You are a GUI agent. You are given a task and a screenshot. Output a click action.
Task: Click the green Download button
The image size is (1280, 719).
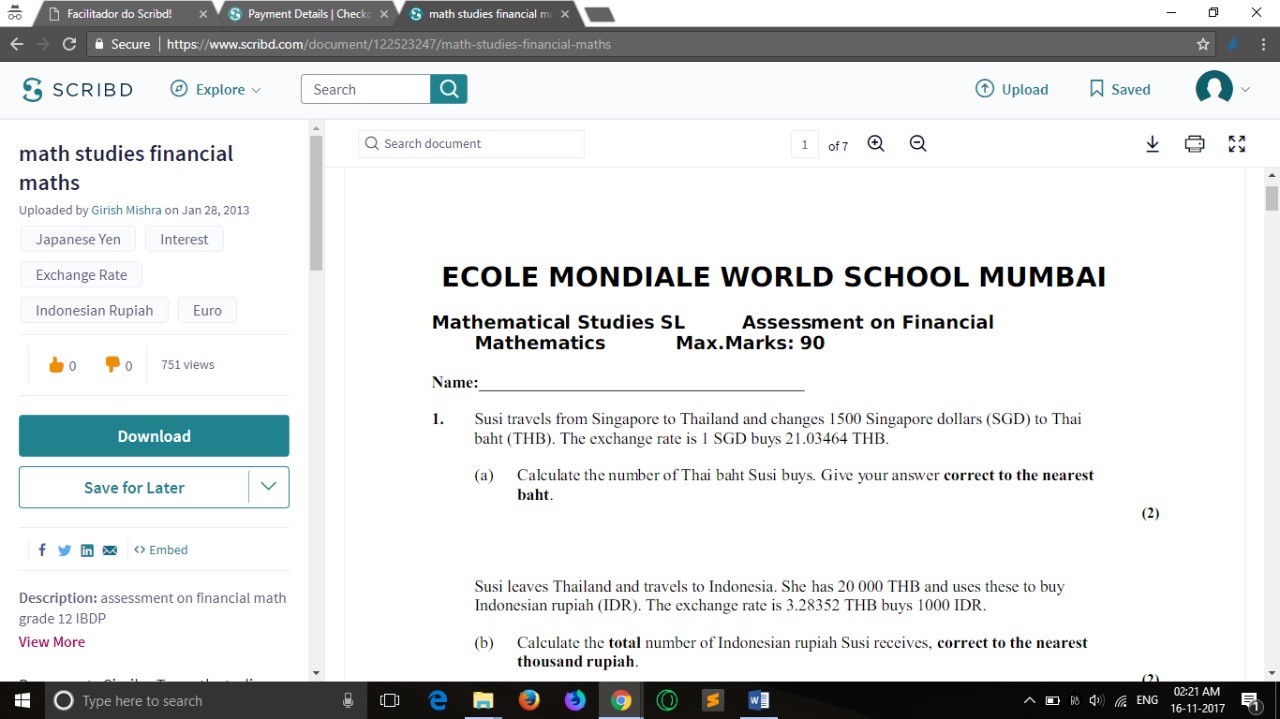click(x=154, y=436)
